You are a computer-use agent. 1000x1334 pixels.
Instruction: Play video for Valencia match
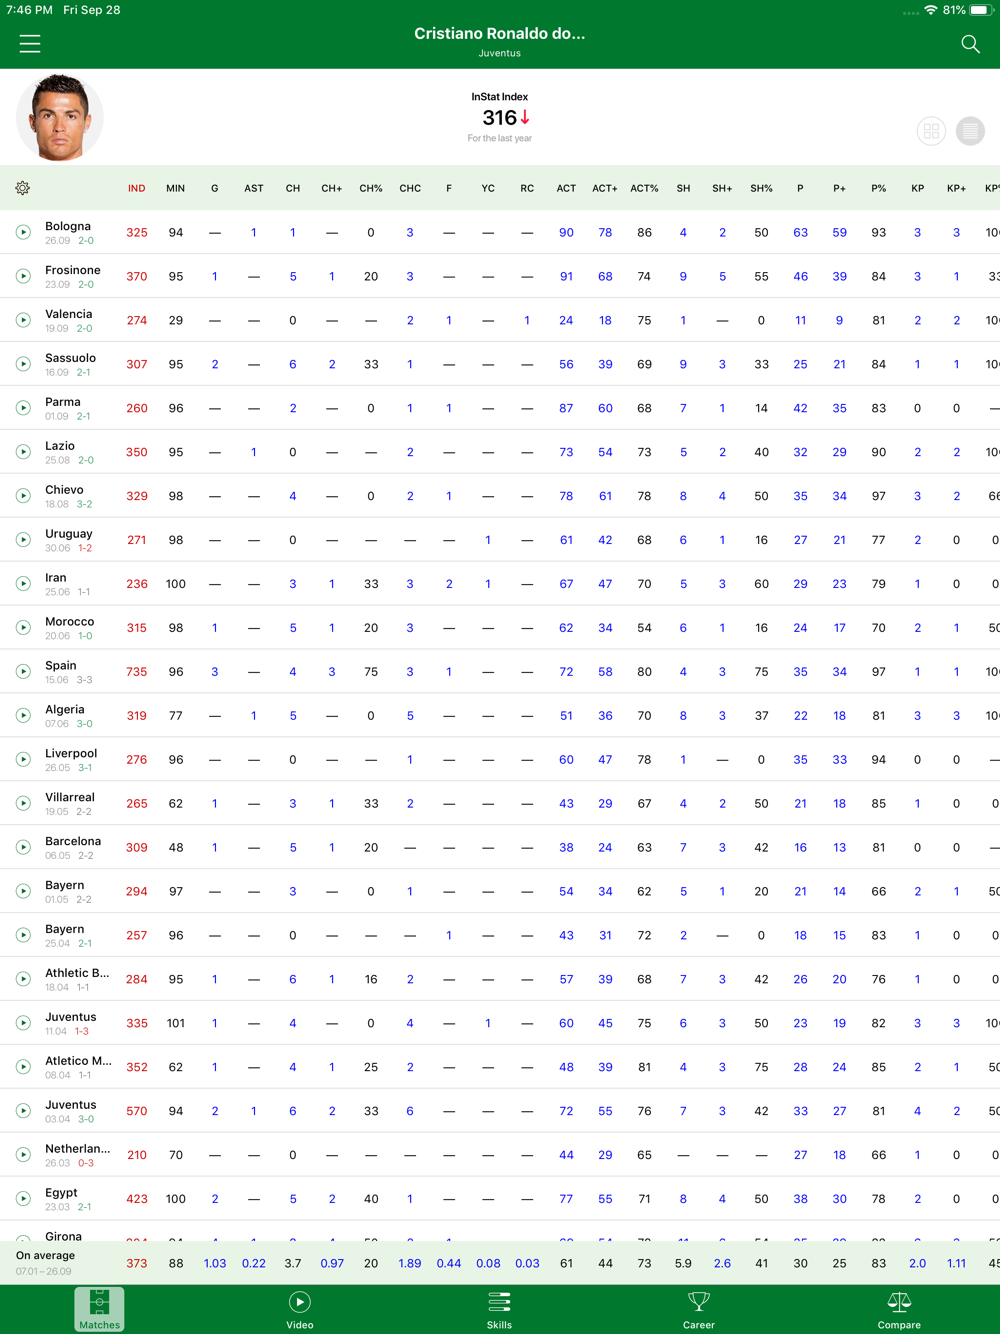[23, 320]
